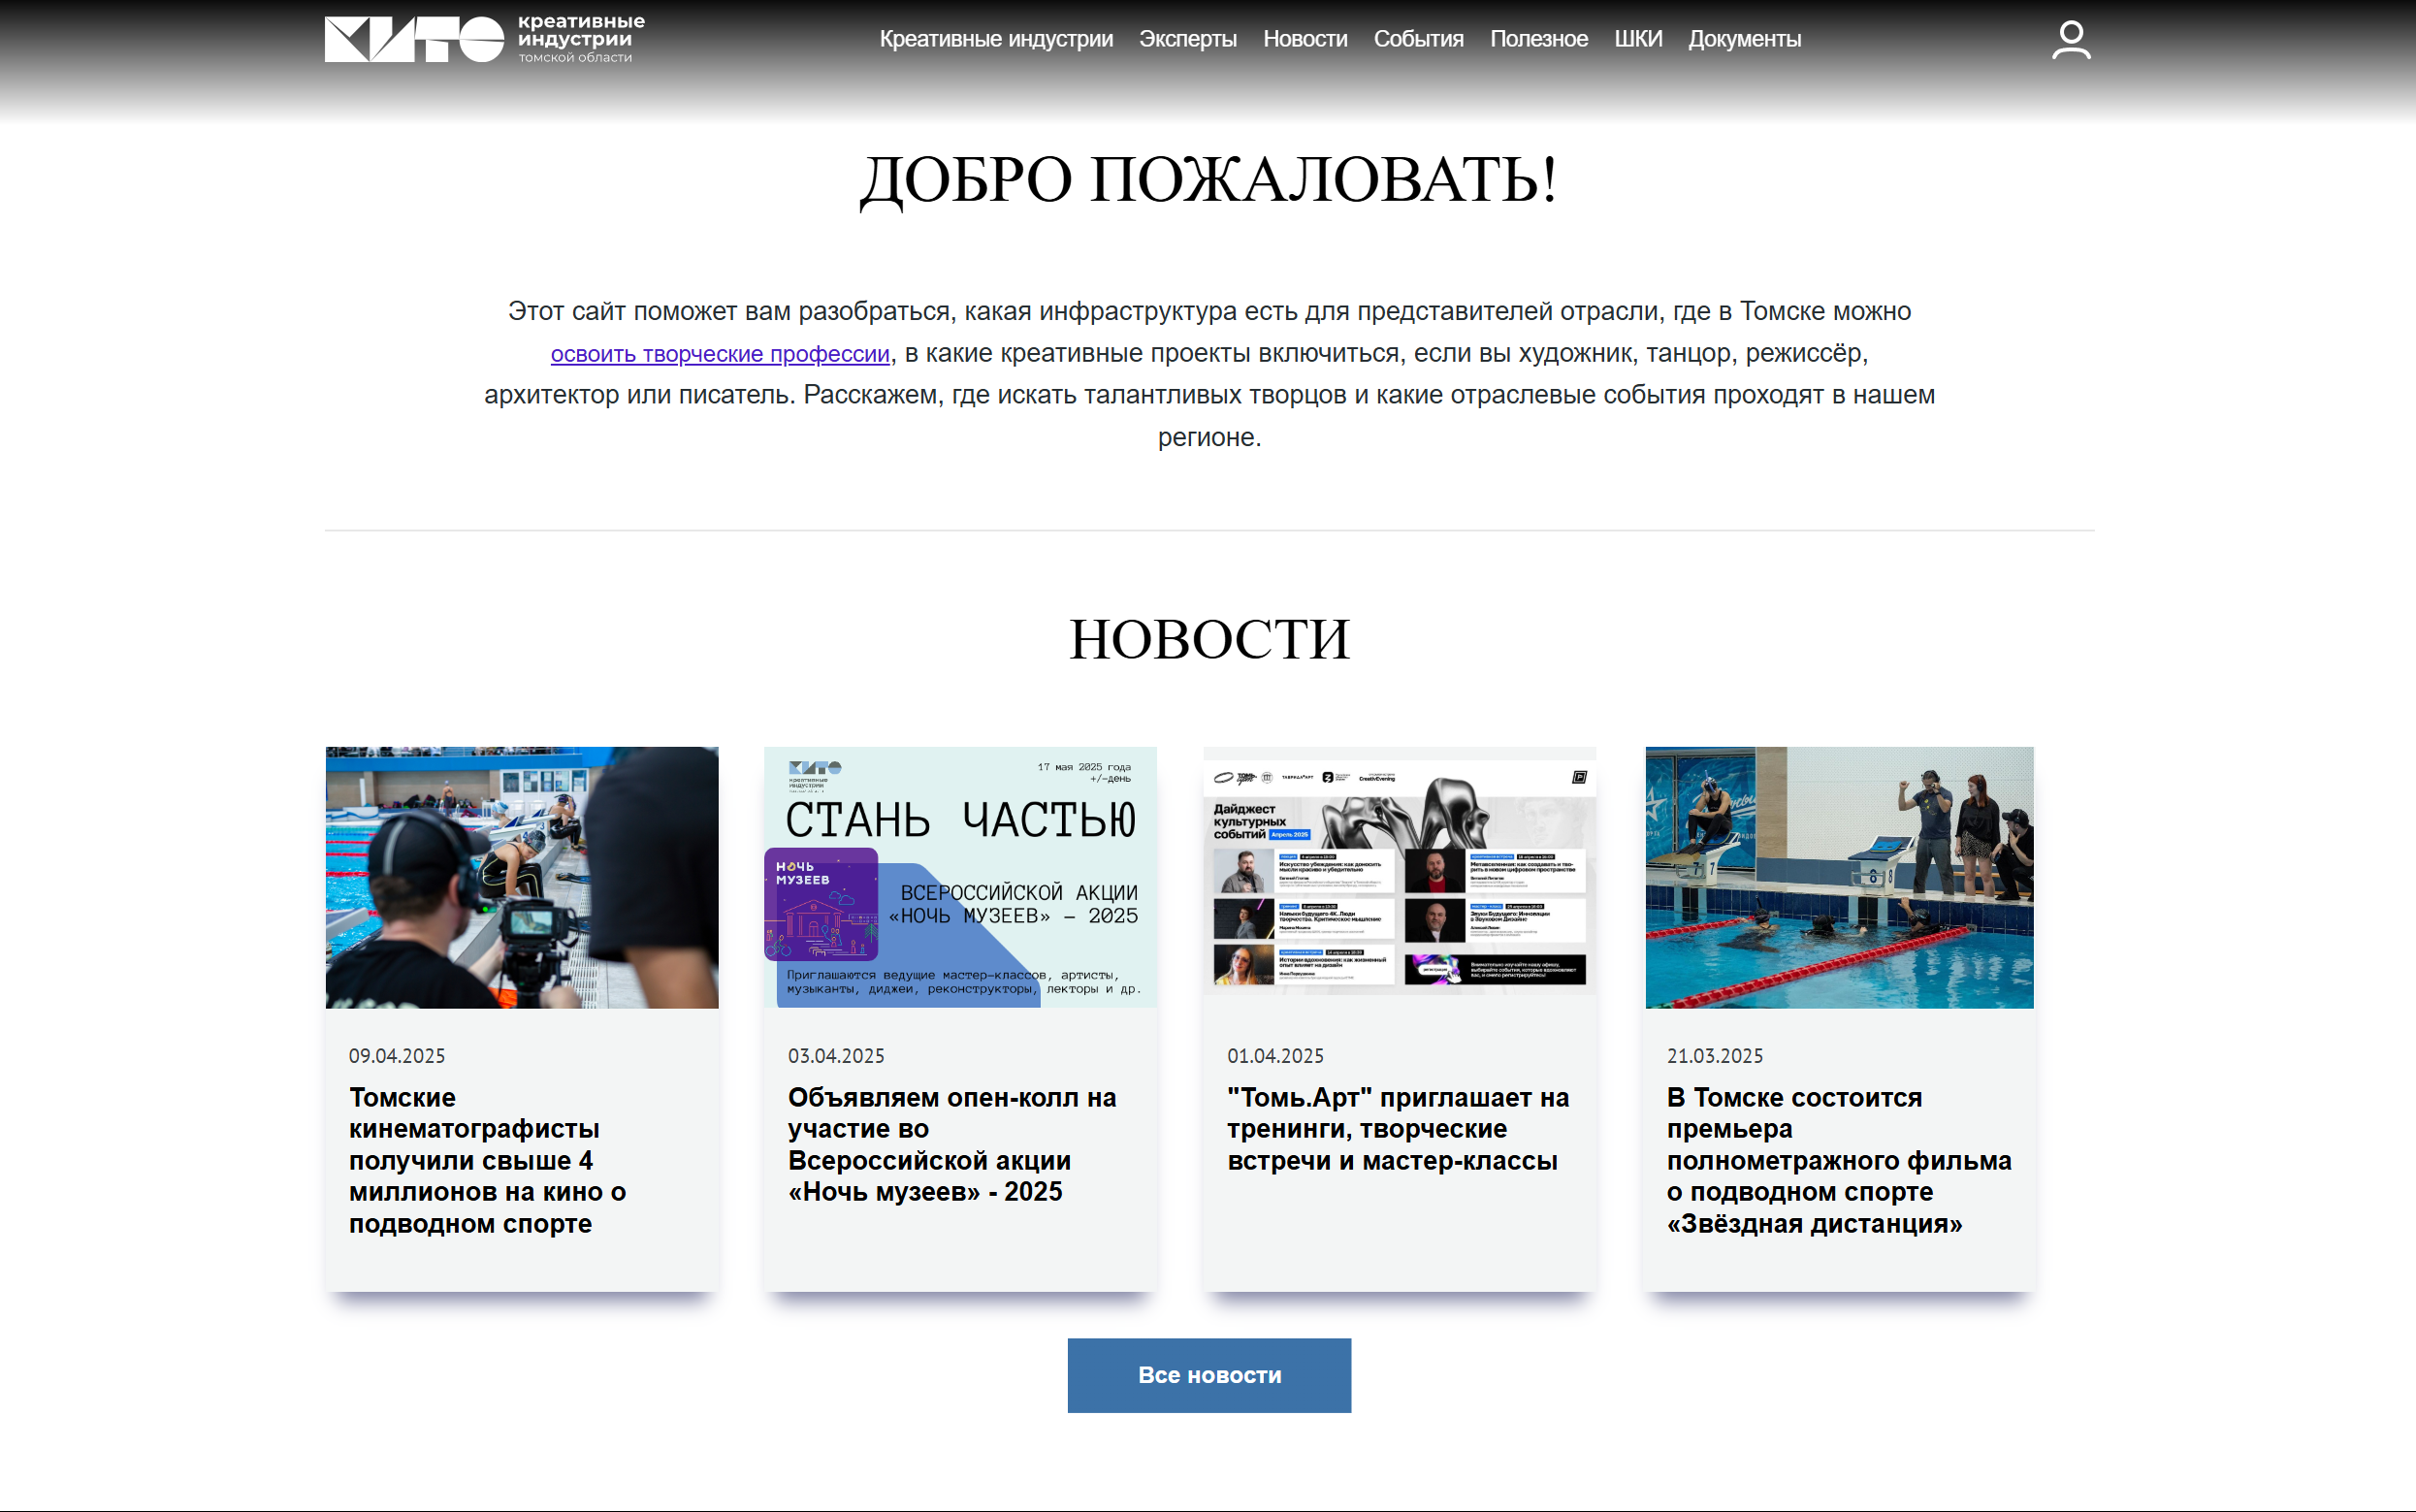The width and height of the screenshot is (2416, 1512).
Task: Open the Полезное menu item
Action: 1539,39
